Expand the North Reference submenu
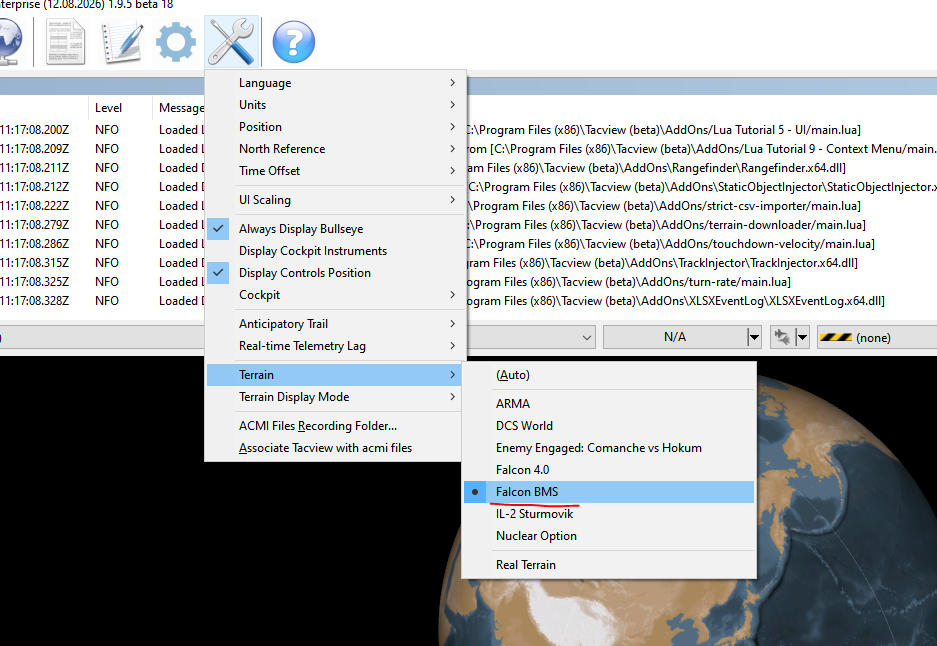 (335, 149)
